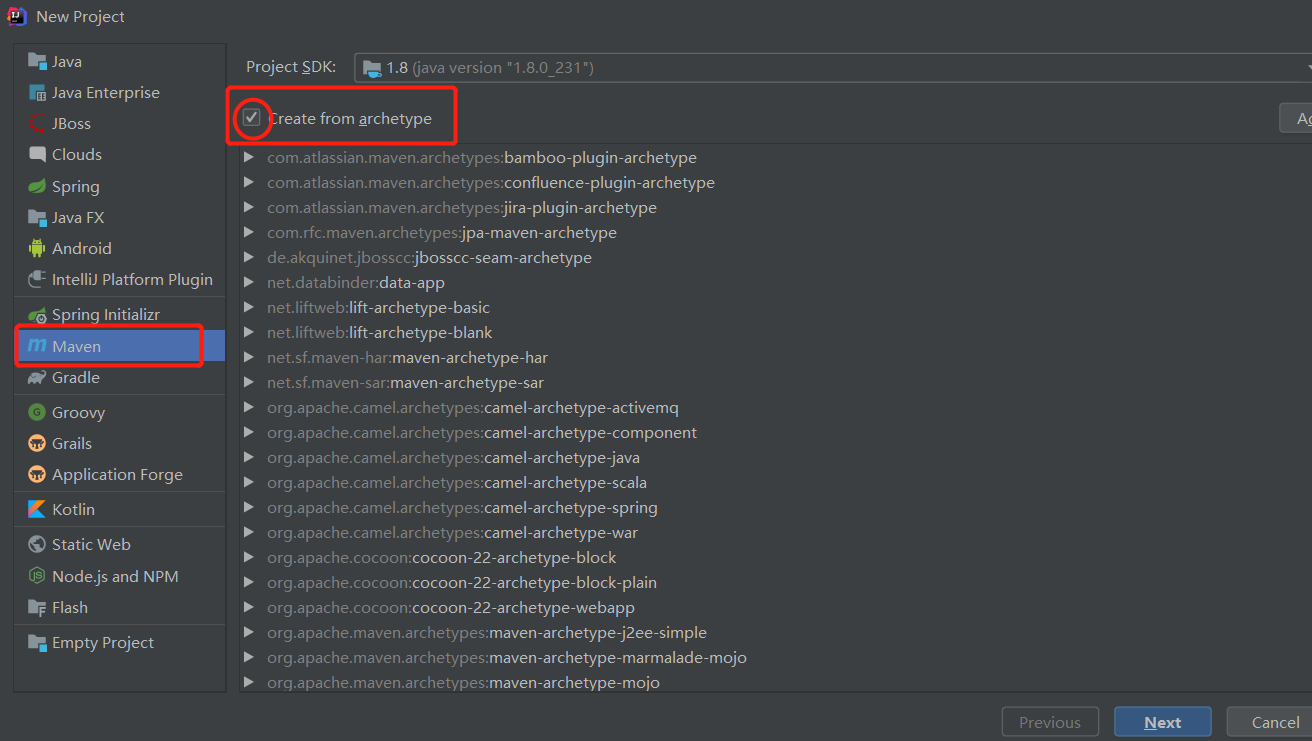The width and height of the screenshot is (1312, 741).
Task: Select the Android project type icon
Action: pos(37,248)
